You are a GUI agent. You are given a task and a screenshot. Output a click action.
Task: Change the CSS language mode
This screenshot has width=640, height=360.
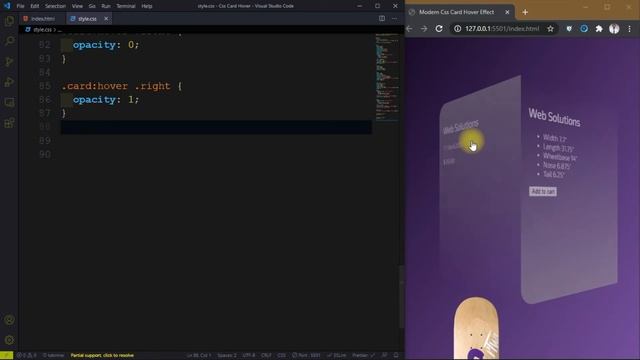(281, 356)
